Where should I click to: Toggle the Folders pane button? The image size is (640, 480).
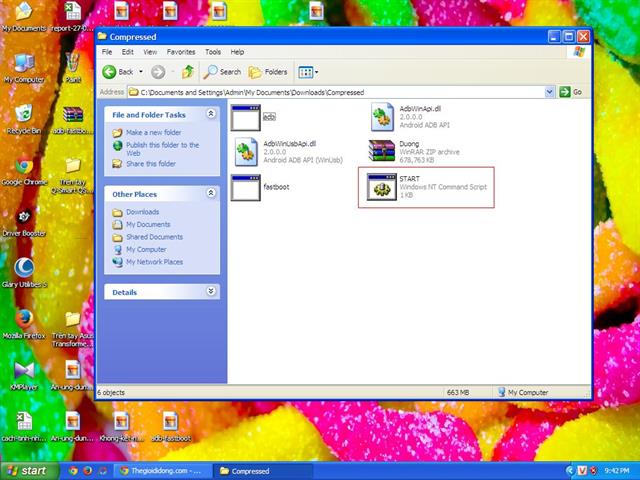268,72
